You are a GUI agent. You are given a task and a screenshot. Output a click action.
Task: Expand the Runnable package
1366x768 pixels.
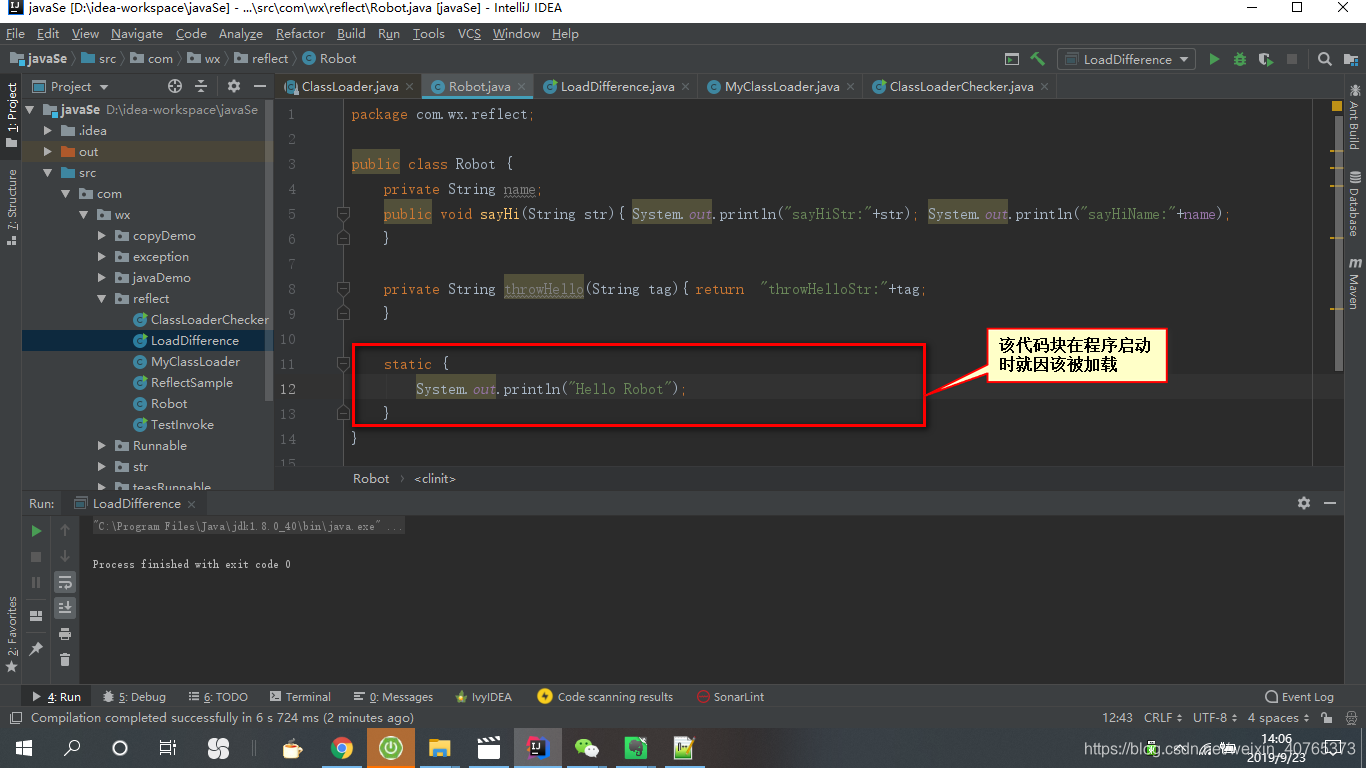click(102, 446)
